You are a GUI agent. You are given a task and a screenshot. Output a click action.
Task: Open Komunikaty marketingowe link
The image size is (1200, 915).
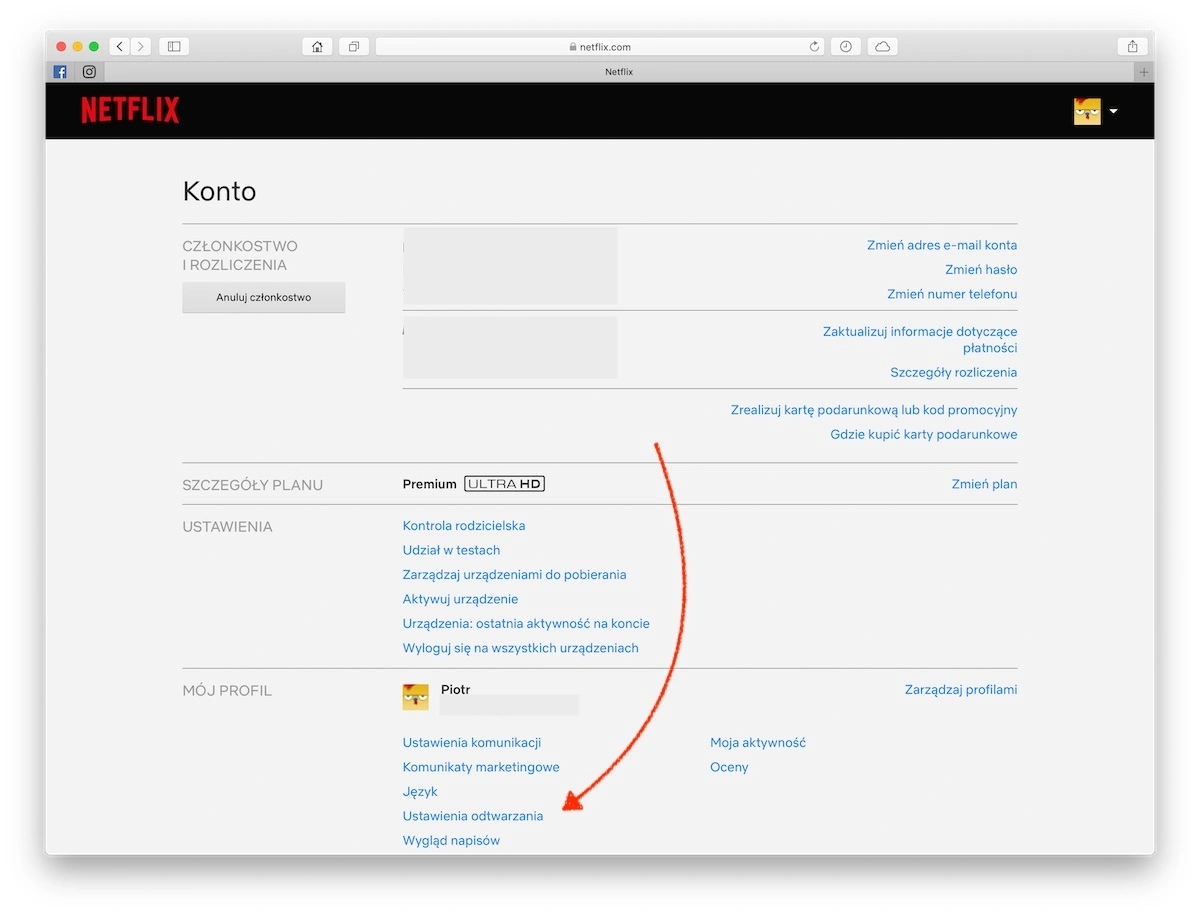[x=481, y=767]
